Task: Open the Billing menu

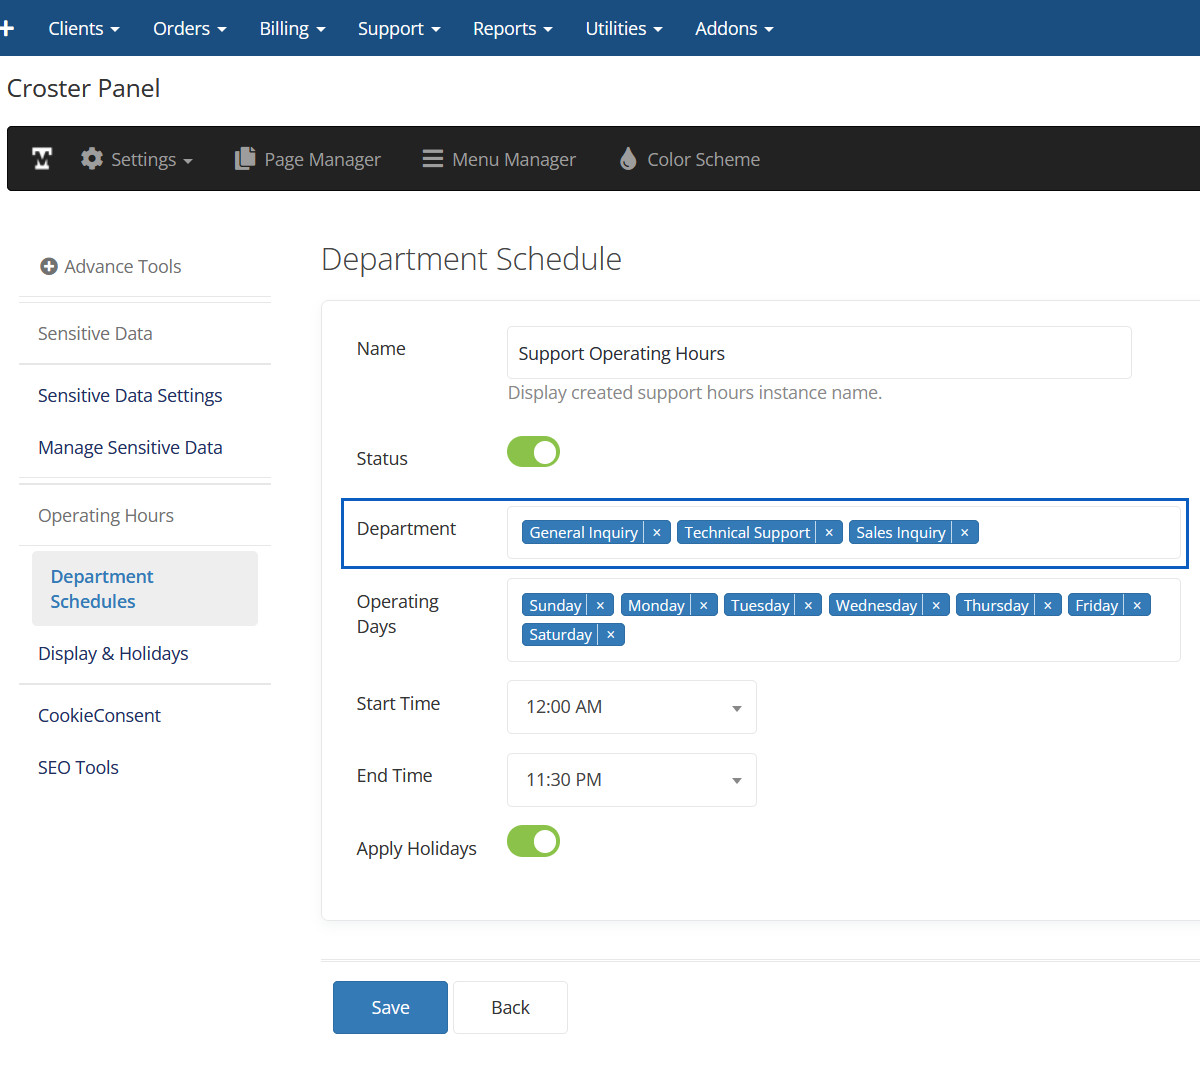Action: pyautogui.click(x=292, y=28)
